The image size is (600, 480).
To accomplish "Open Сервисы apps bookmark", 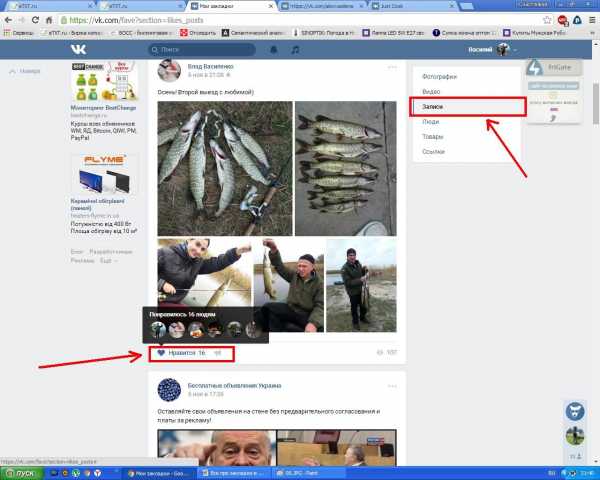I will pyautogui.click(x=18, y=33).
